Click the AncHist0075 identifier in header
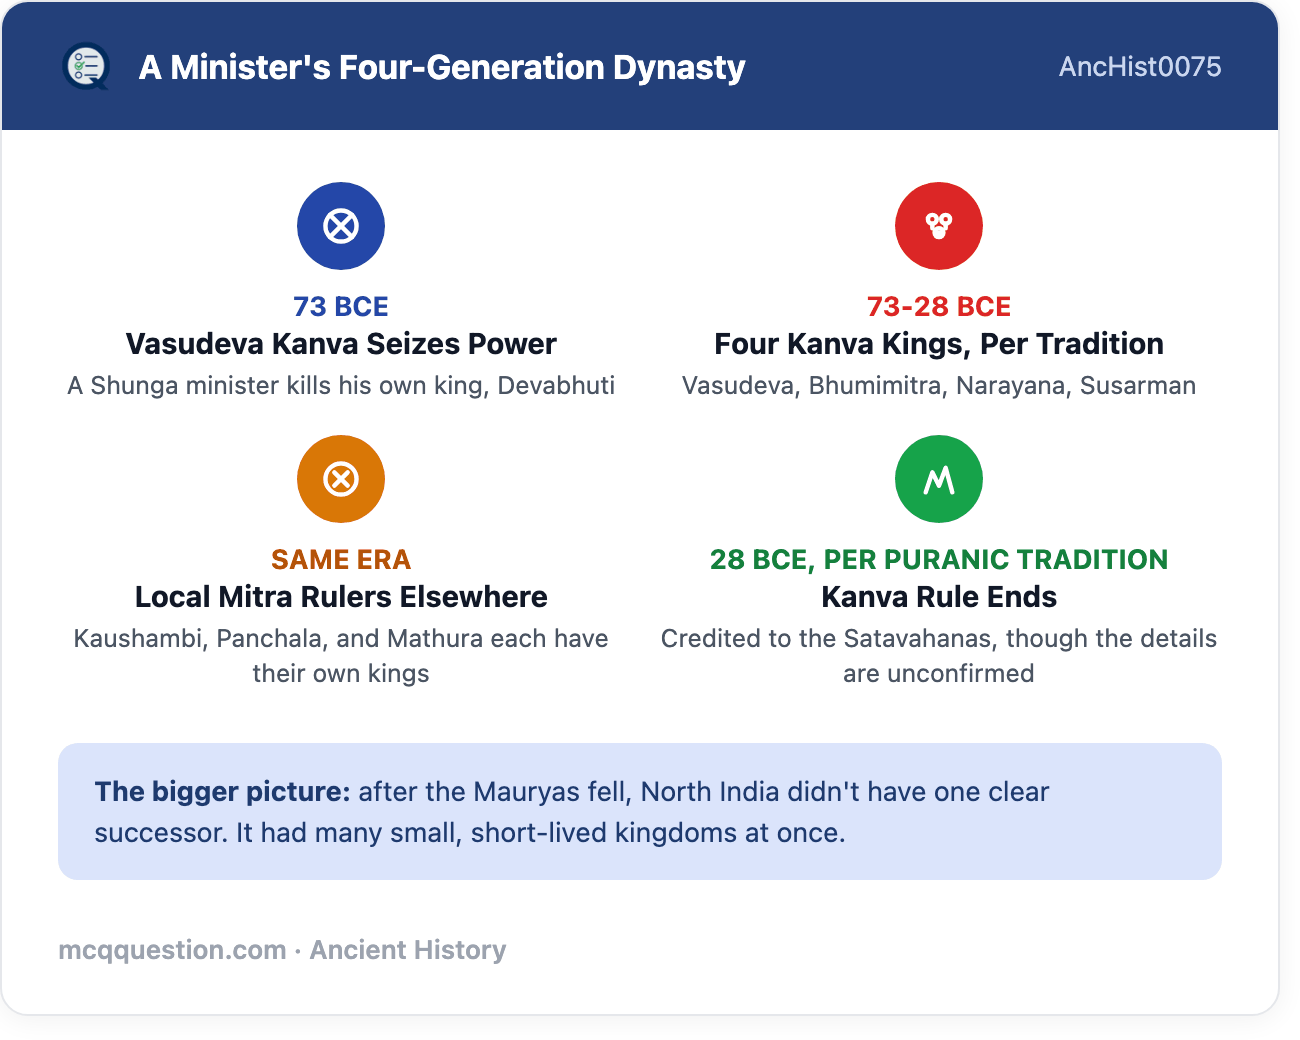 click(1140, 67)
